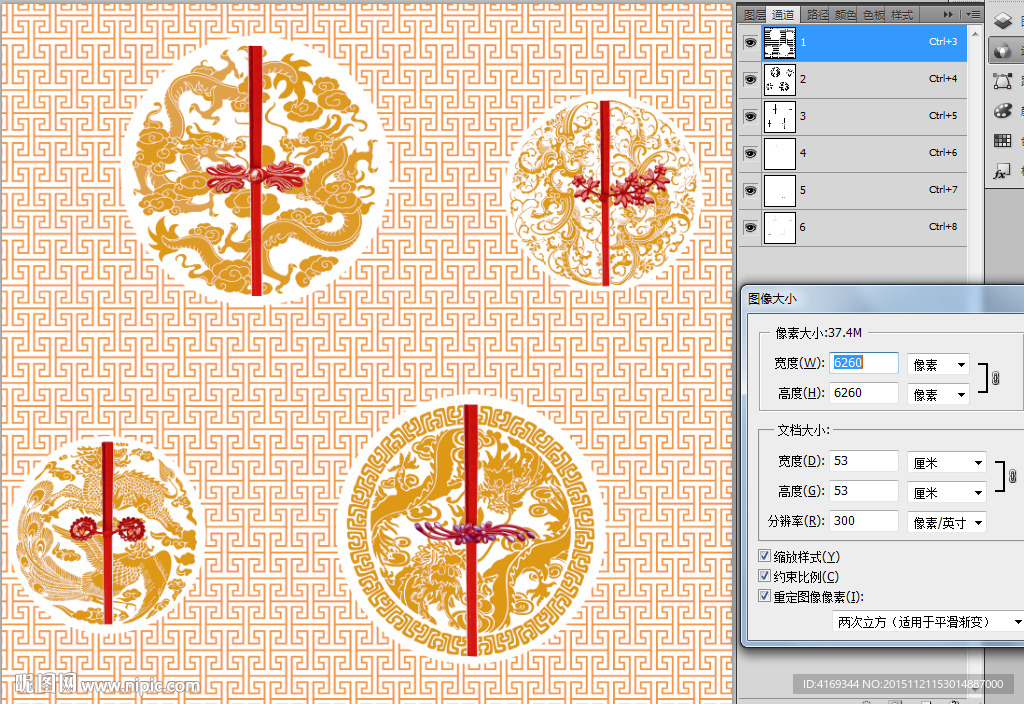Open pixel width unit dropdown
This screenshot has width=1024, height=704.
pyautogui.click(x=939, y=364)
